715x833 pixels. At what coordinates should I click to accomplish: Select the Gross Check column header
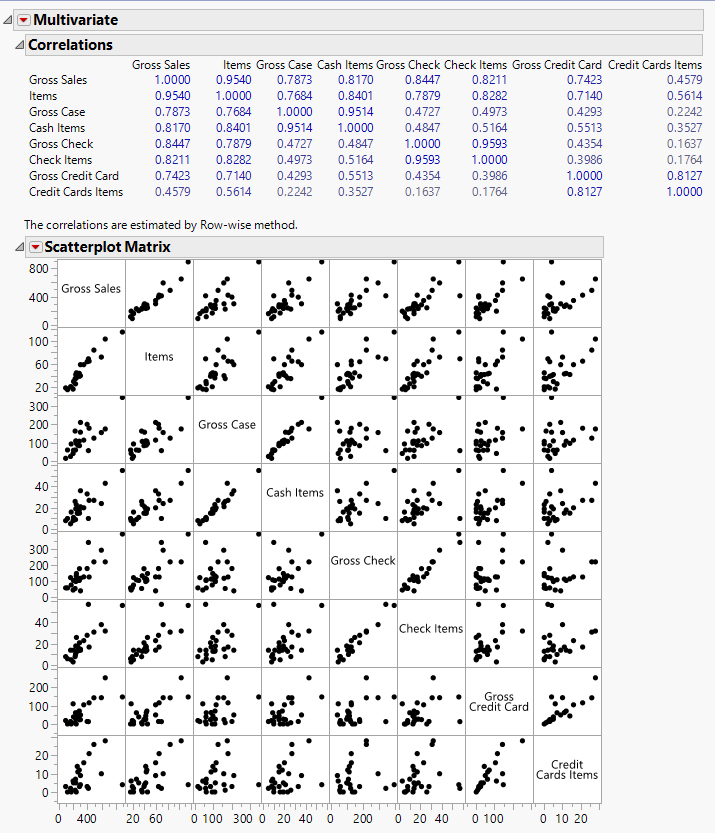click(408, 65)
